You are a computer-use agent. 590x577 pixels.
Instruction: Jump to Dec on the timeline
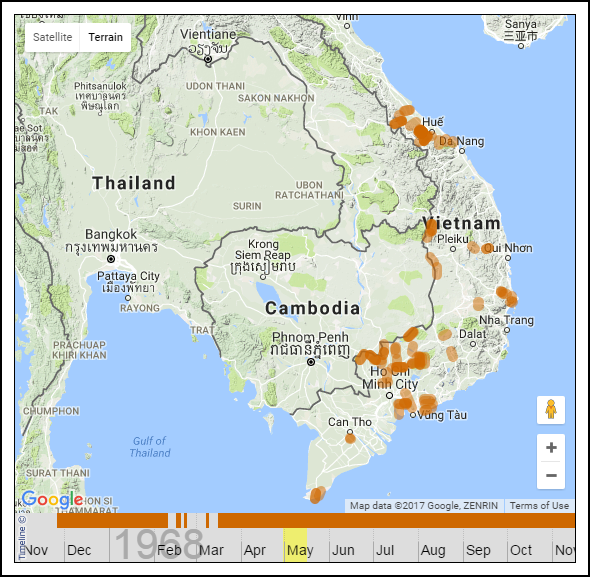(x=79, y=550)
